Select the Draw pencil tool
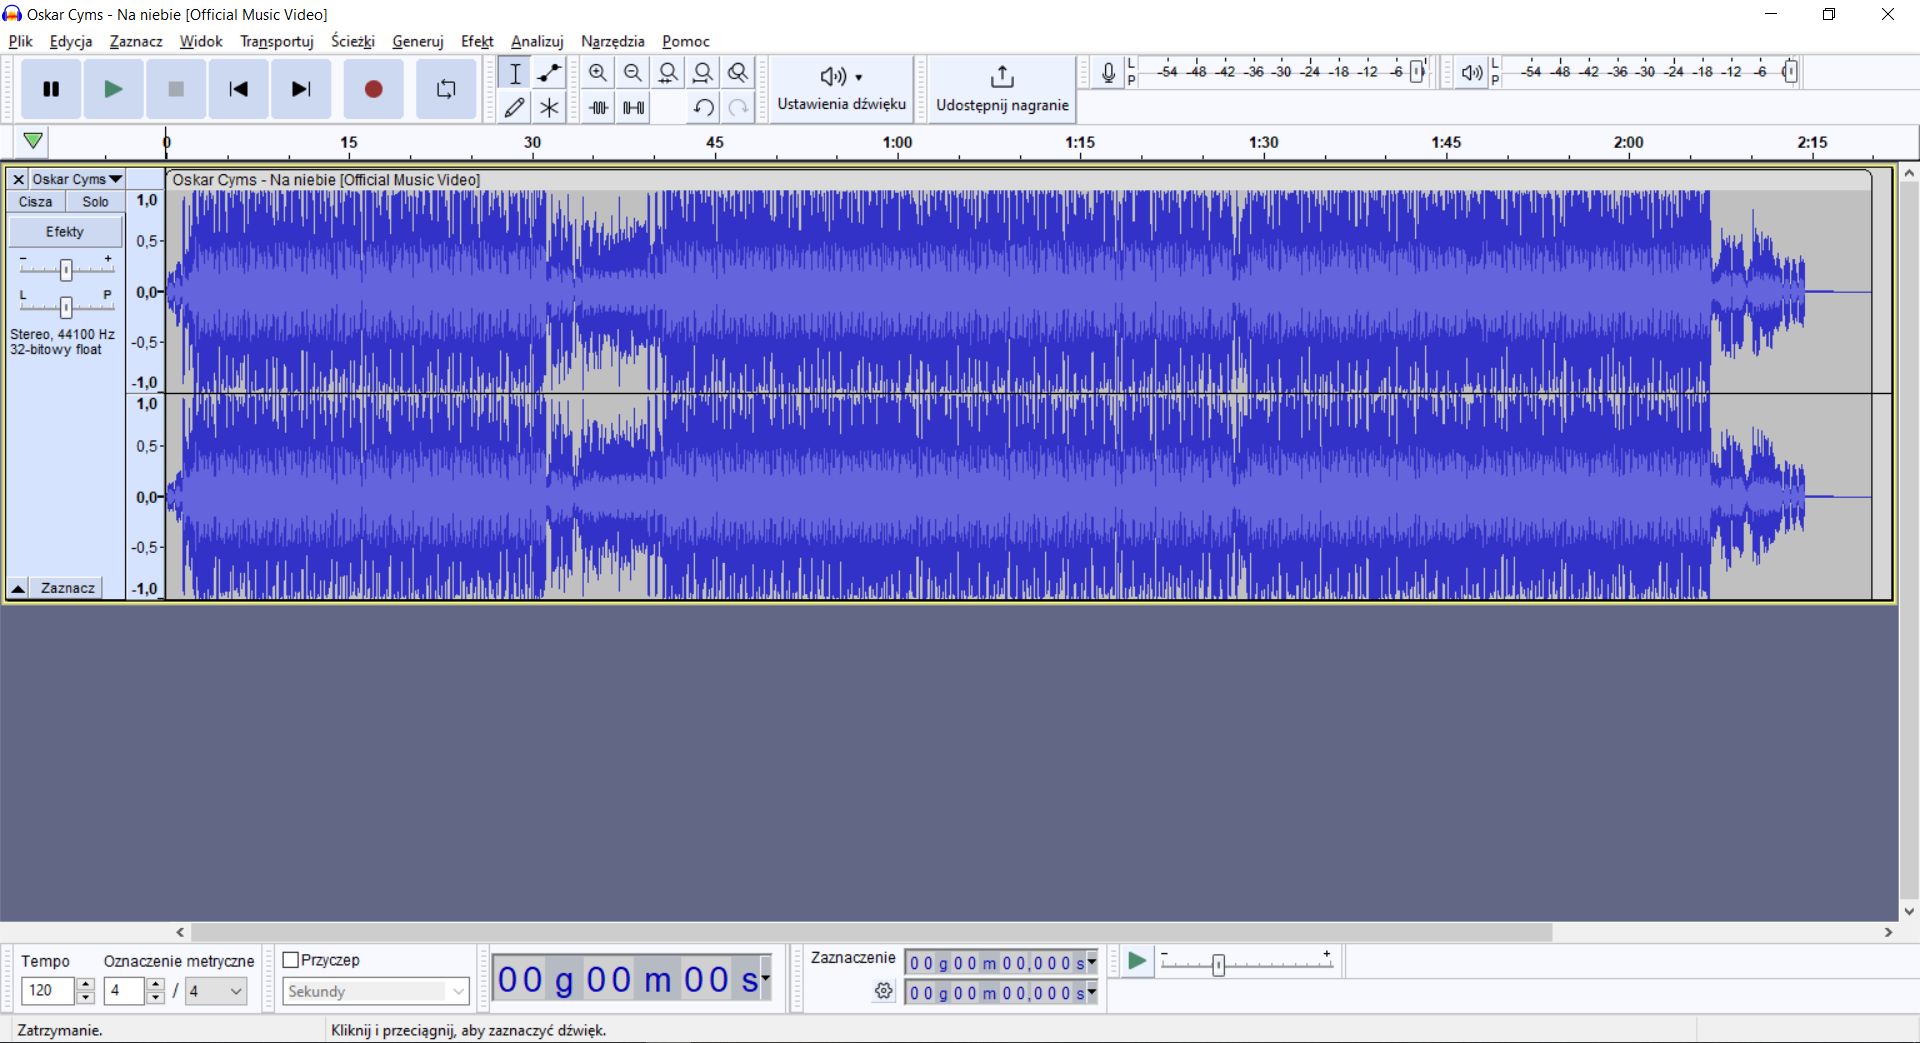The width and height of the screenshot is (1920, 1043). [514, 107]
